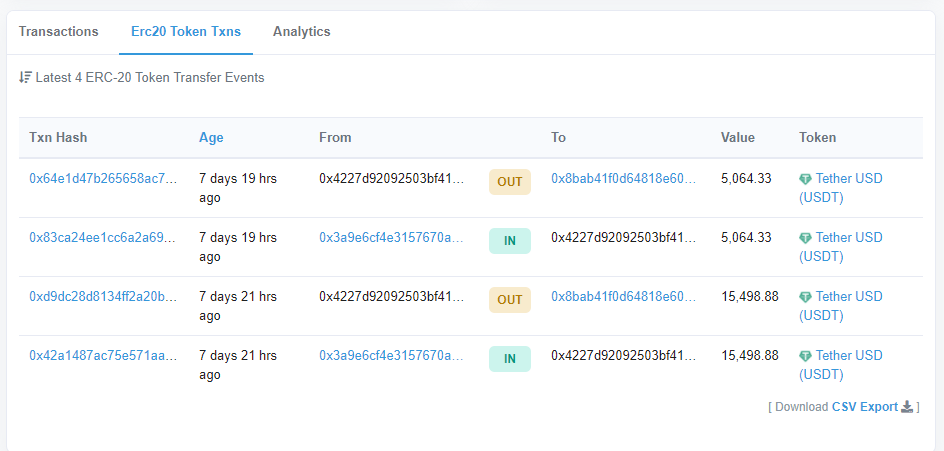Screen dimensions: 944x451
Task: Open From address 0x3a9e6cf4e3157670a in 15,498.88 row
Action: click(x=392, y=355)
